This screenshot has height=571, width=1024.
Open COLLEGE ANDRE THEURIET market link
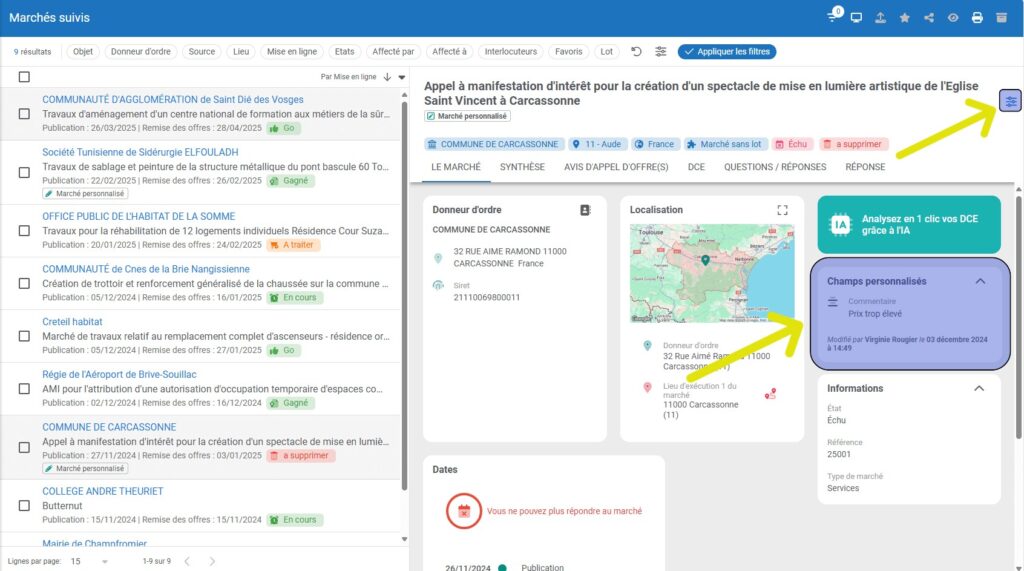102,491
